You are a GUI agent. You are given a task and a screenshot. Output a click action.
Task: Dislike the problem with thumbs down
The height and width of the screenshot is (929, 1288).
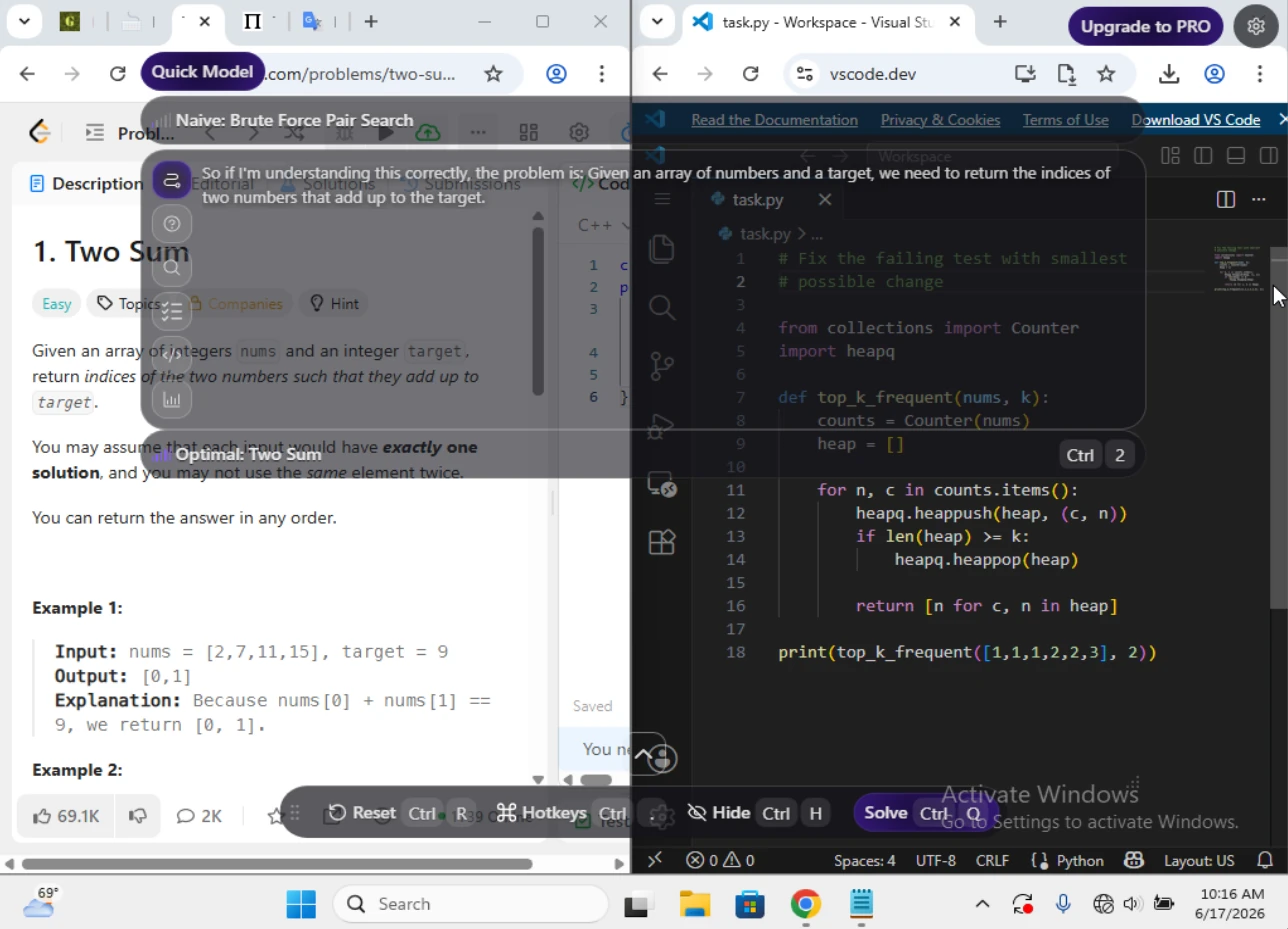coord(138,816)
